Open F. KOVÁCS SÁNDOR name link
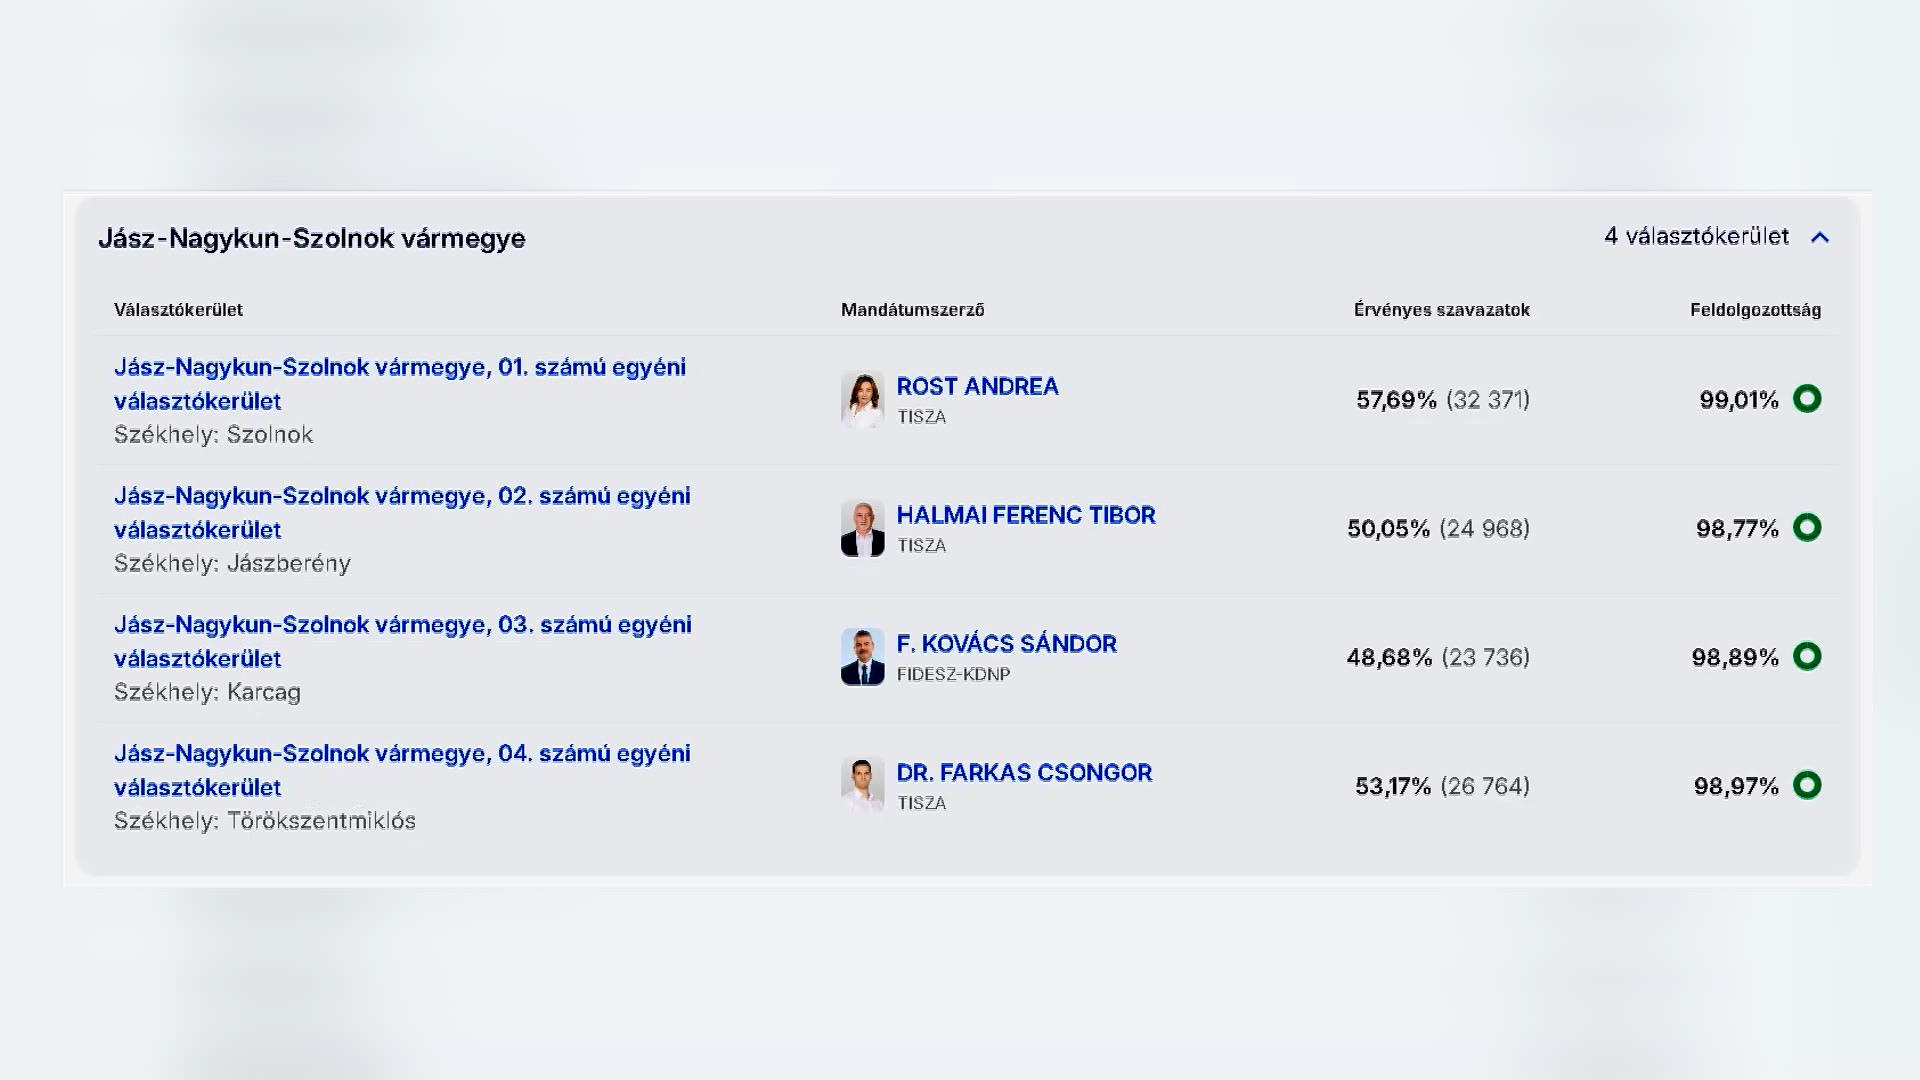The image size is (1920, 1080). [x=1006, y=644]
